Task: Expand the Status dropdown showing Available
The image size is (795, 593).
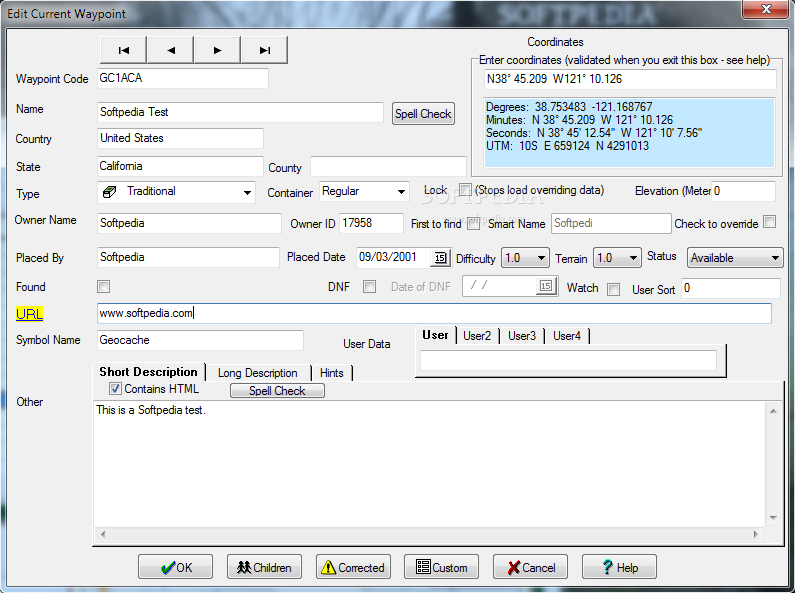Action: 735,258
